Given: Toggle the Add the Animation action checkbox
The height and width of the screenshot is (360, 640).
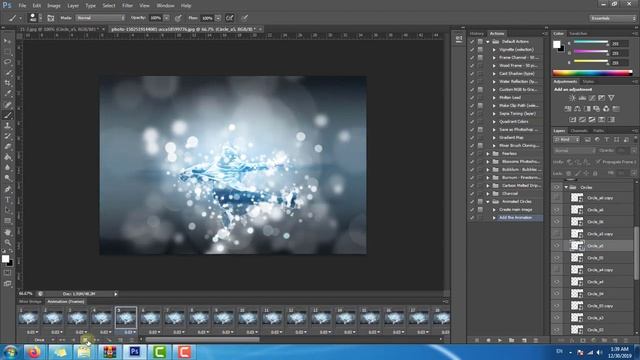Looking at the screenshot, I should pos(472,218).
